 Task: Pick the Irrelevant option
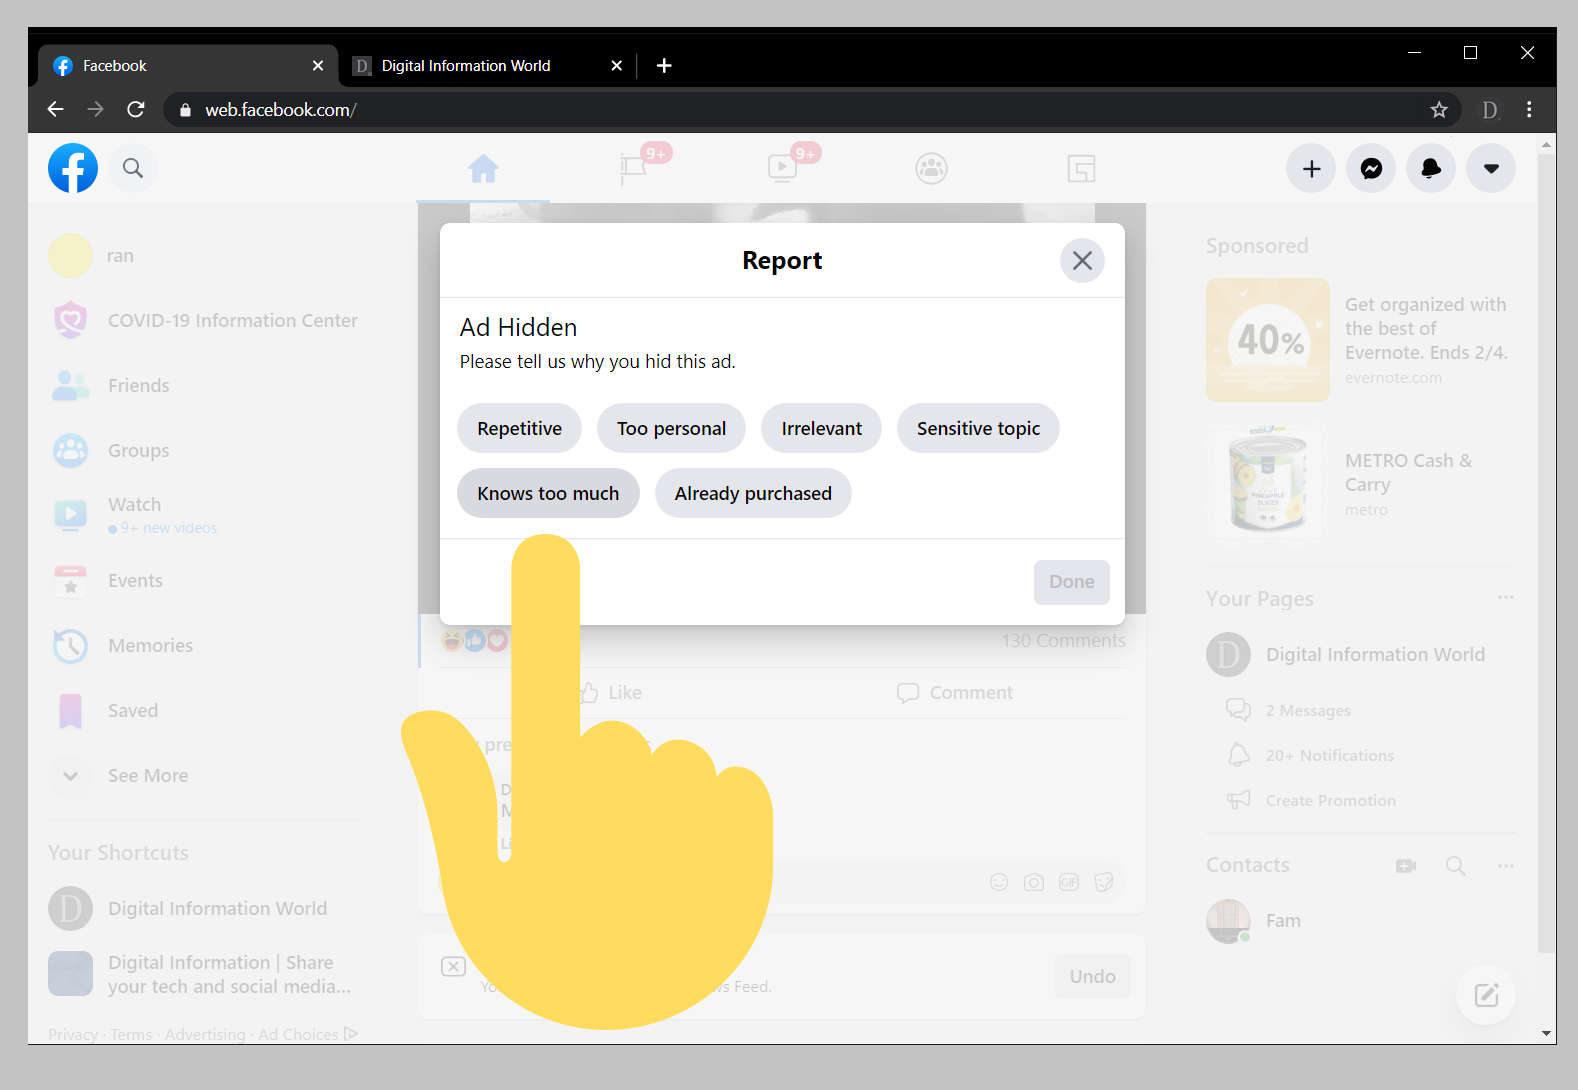tap(821, 428)
